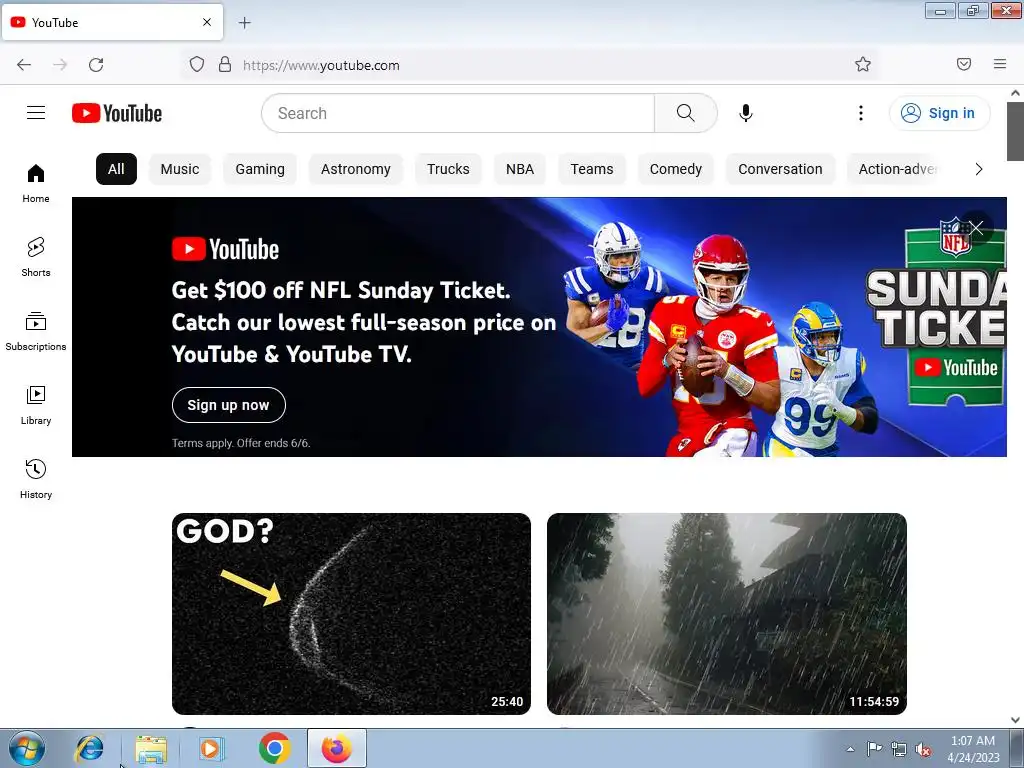The width and height of the screenshot is (1024, 768).
Task: Open the YouTube hamburger guide menu
Action: tap(36, 113)
